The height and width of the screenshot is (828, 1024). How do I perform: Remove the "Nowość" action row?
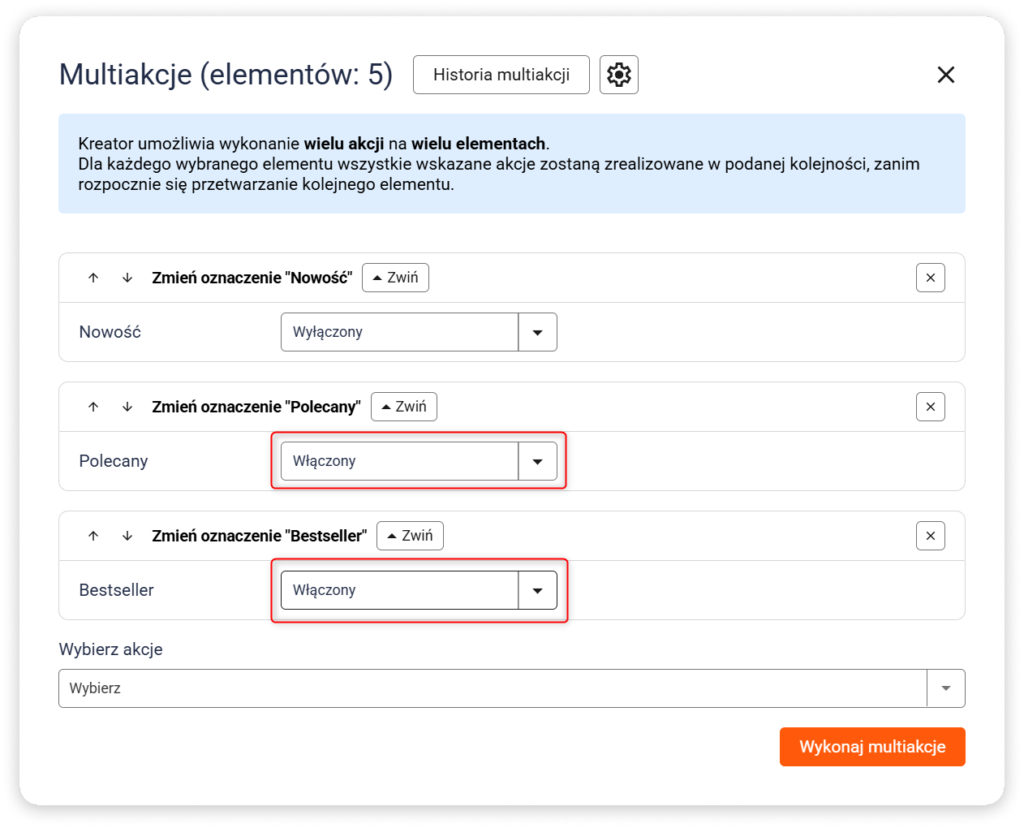point(930,278)
